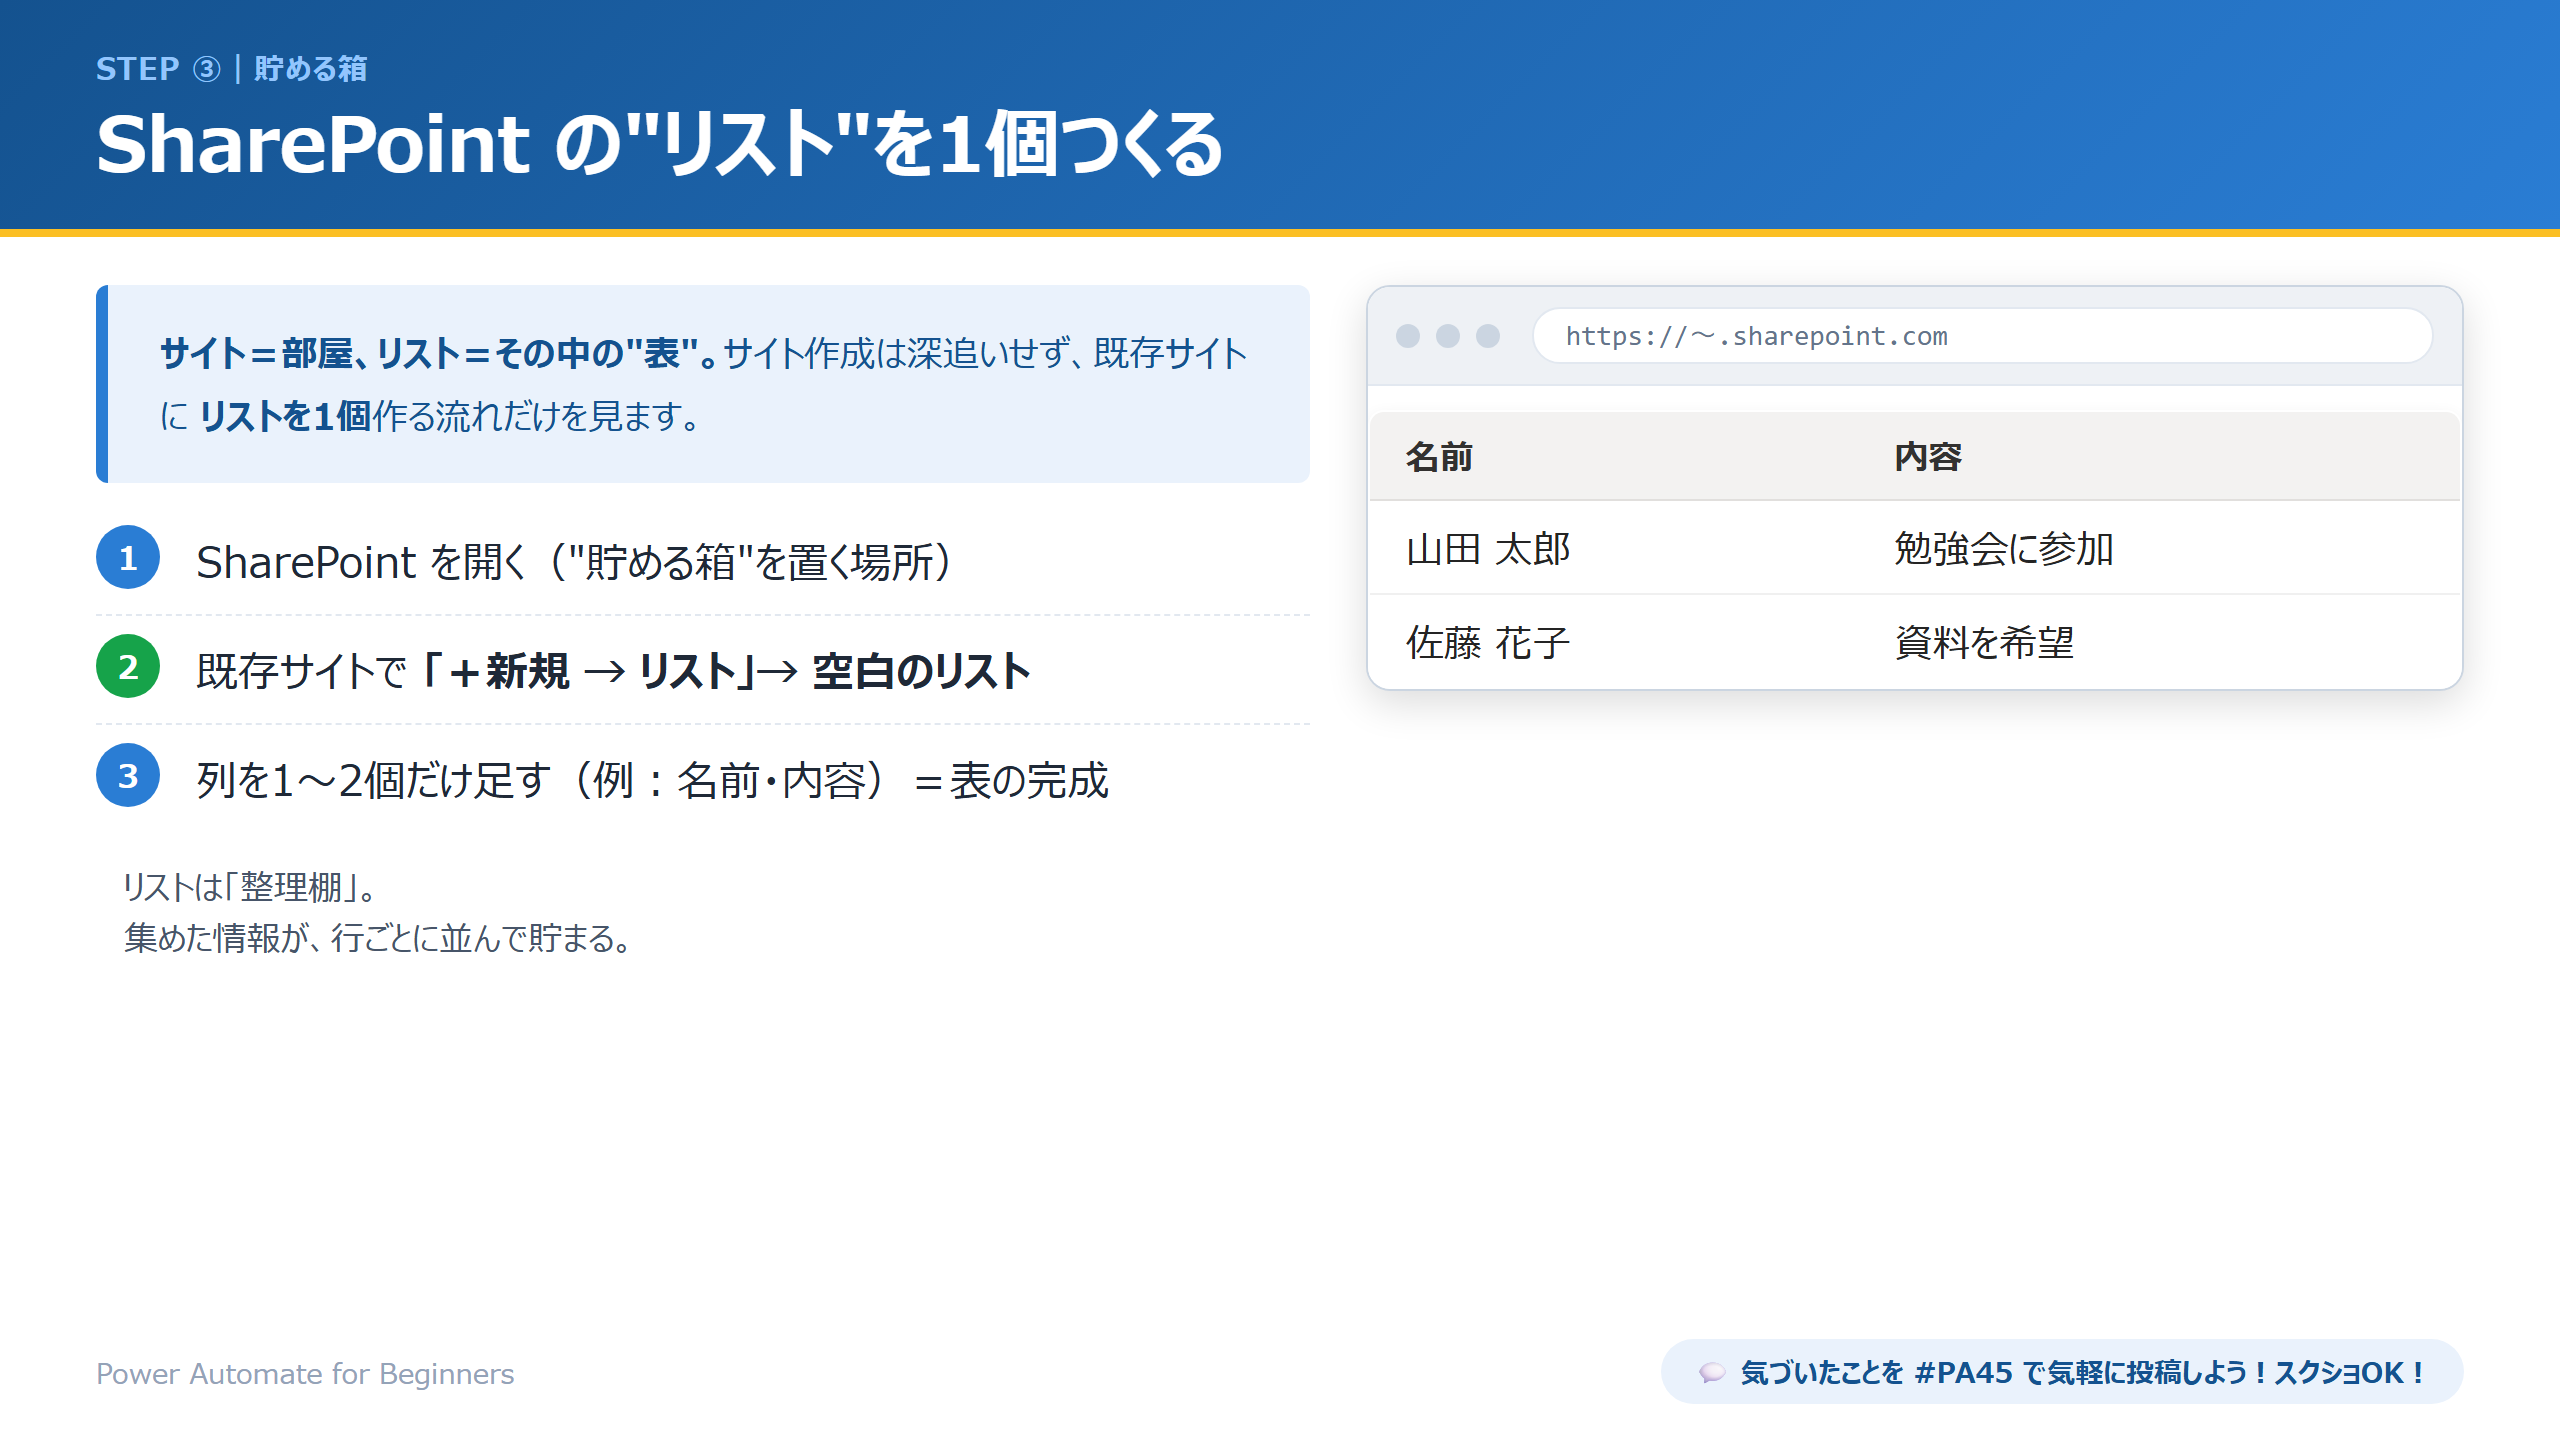Click step 3 text '列を1～2個だけ足す'
The height and width of the screenshot is (1440, 2560).
[374, 780]
